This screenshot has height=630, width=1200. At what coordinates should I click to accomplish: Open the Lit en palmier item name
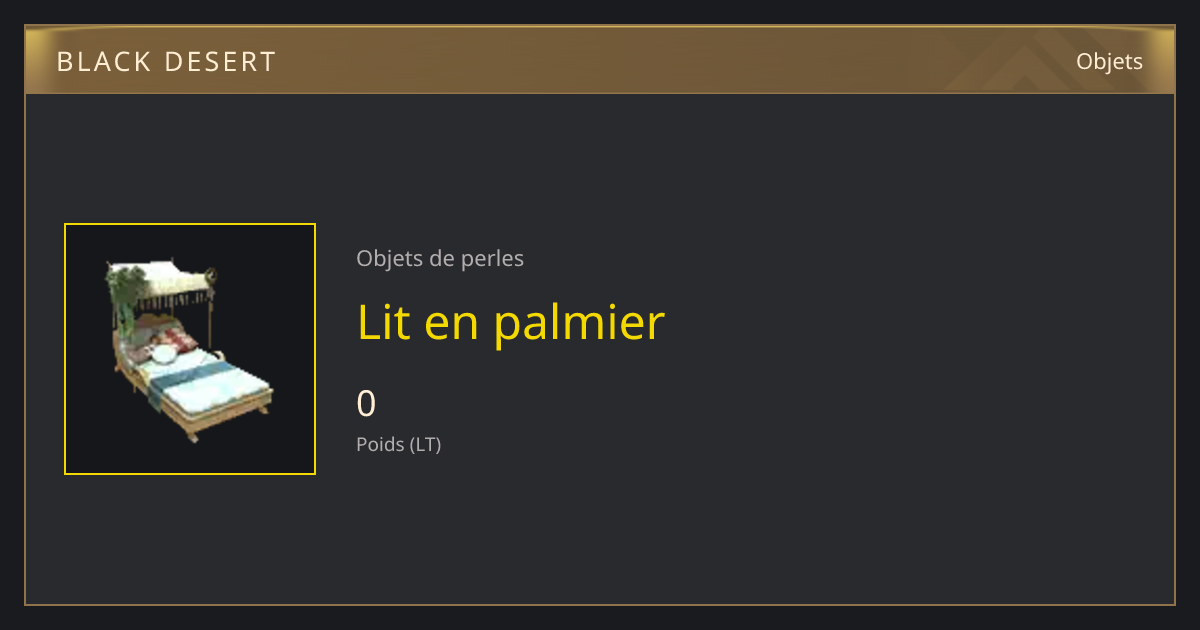click(x=511, y=322)
